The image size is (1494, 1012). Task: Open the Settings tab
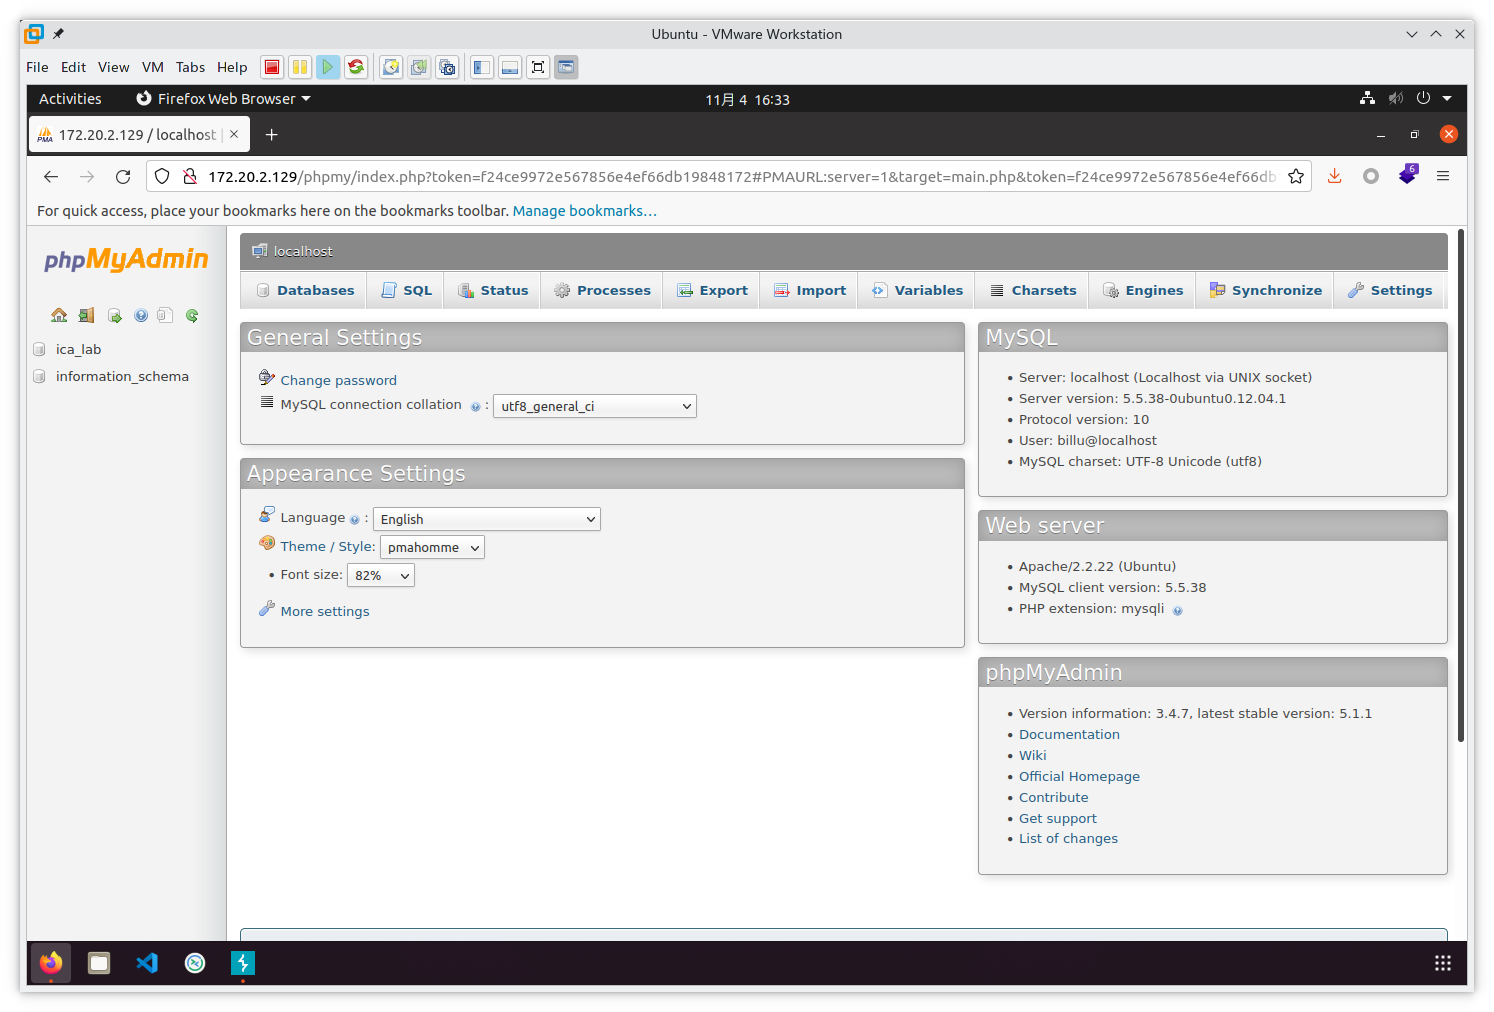(x=1390, y=290)
